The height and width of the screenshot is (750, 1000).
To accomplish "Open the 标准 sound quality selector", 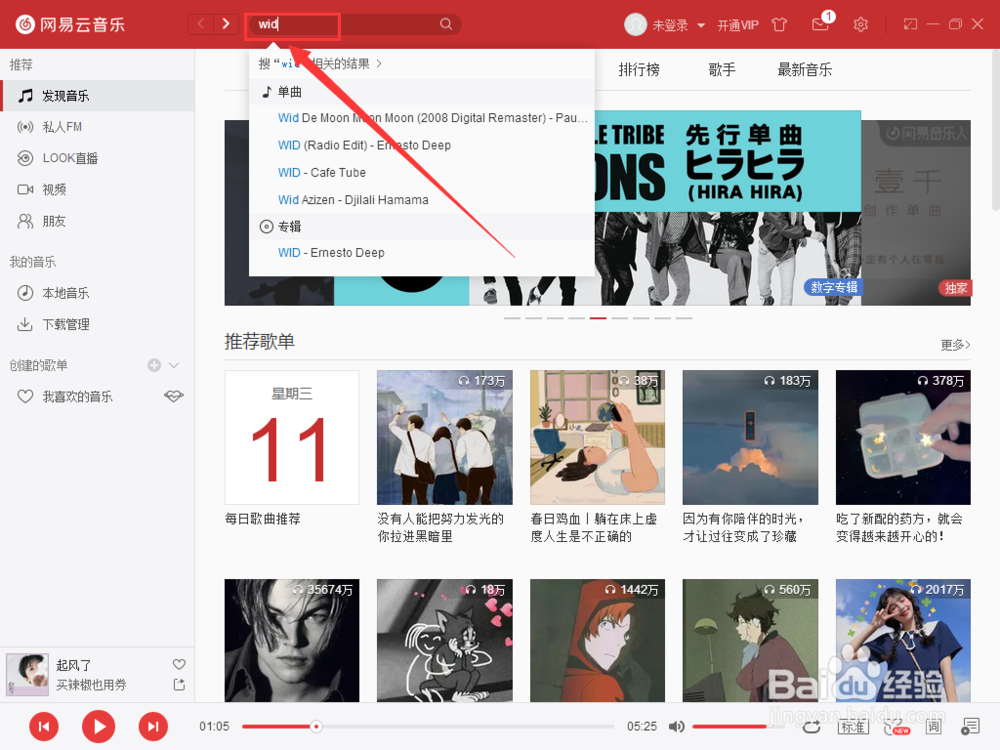I will pyautogui.click(x=853, y=726).
